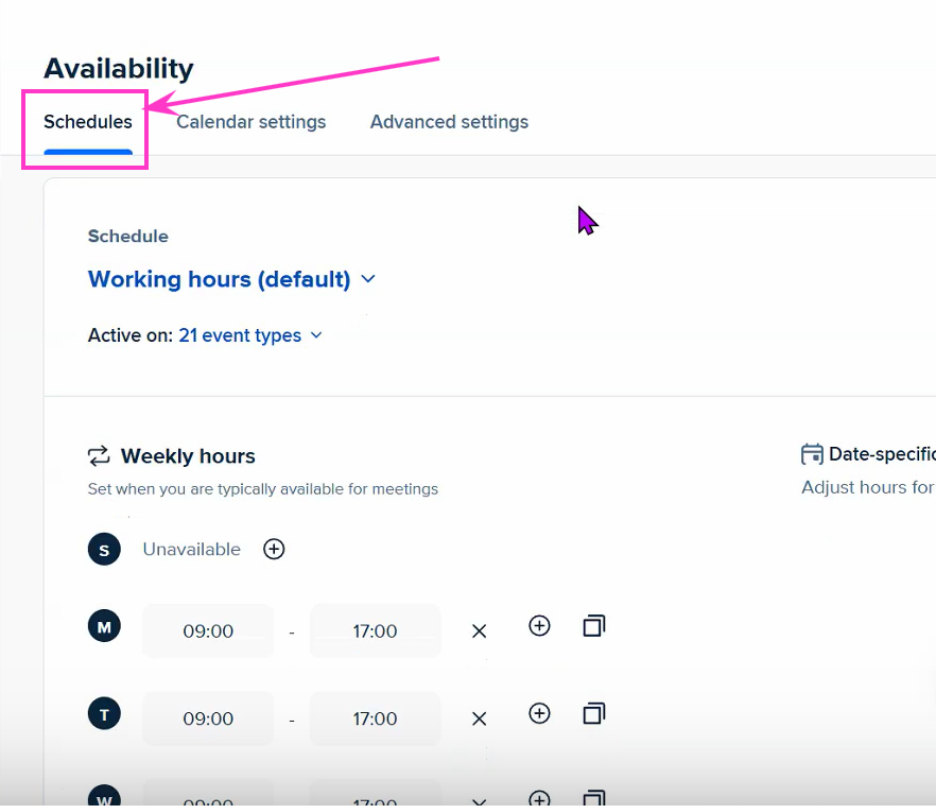Open the 21 event types dropdown

pyautogui.click(x=251, y=335)
